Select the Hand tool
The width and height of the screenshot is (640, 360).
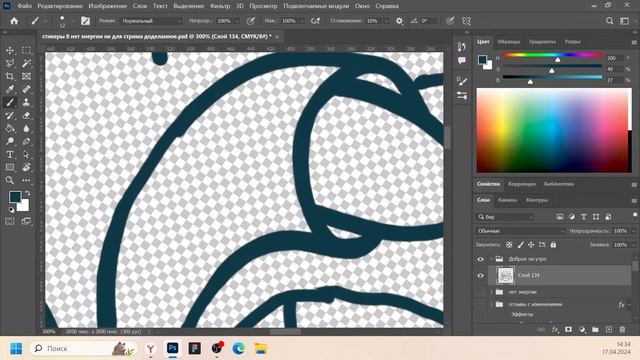point(26,167)
